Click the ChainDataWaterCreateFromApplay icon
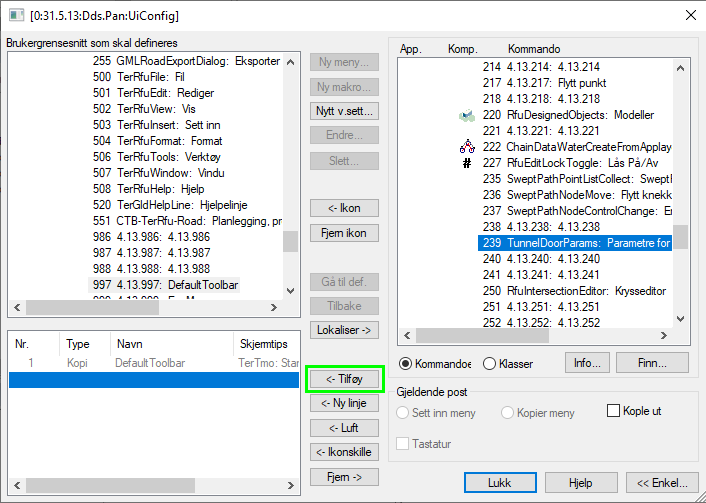706x503 pixels. tap(466, 147)
